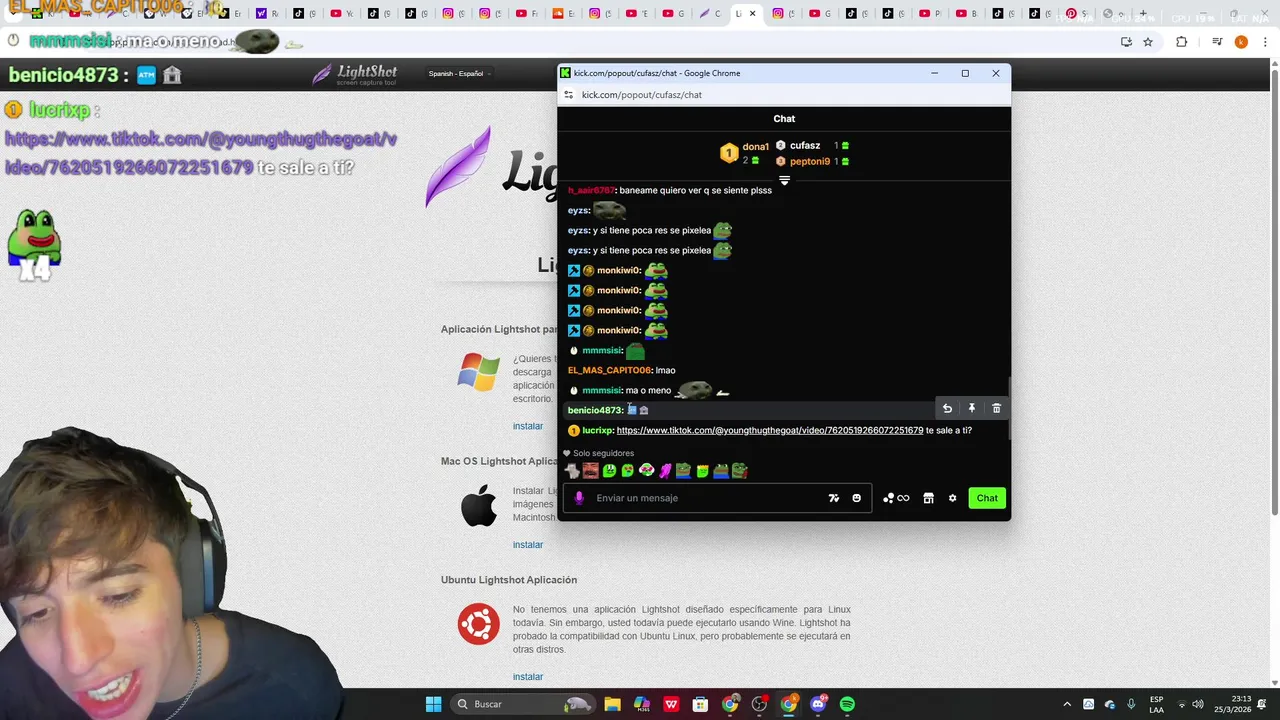Click the reply arrow on benicio4873's message
The image size is (1280, 720).
point(947,408)
